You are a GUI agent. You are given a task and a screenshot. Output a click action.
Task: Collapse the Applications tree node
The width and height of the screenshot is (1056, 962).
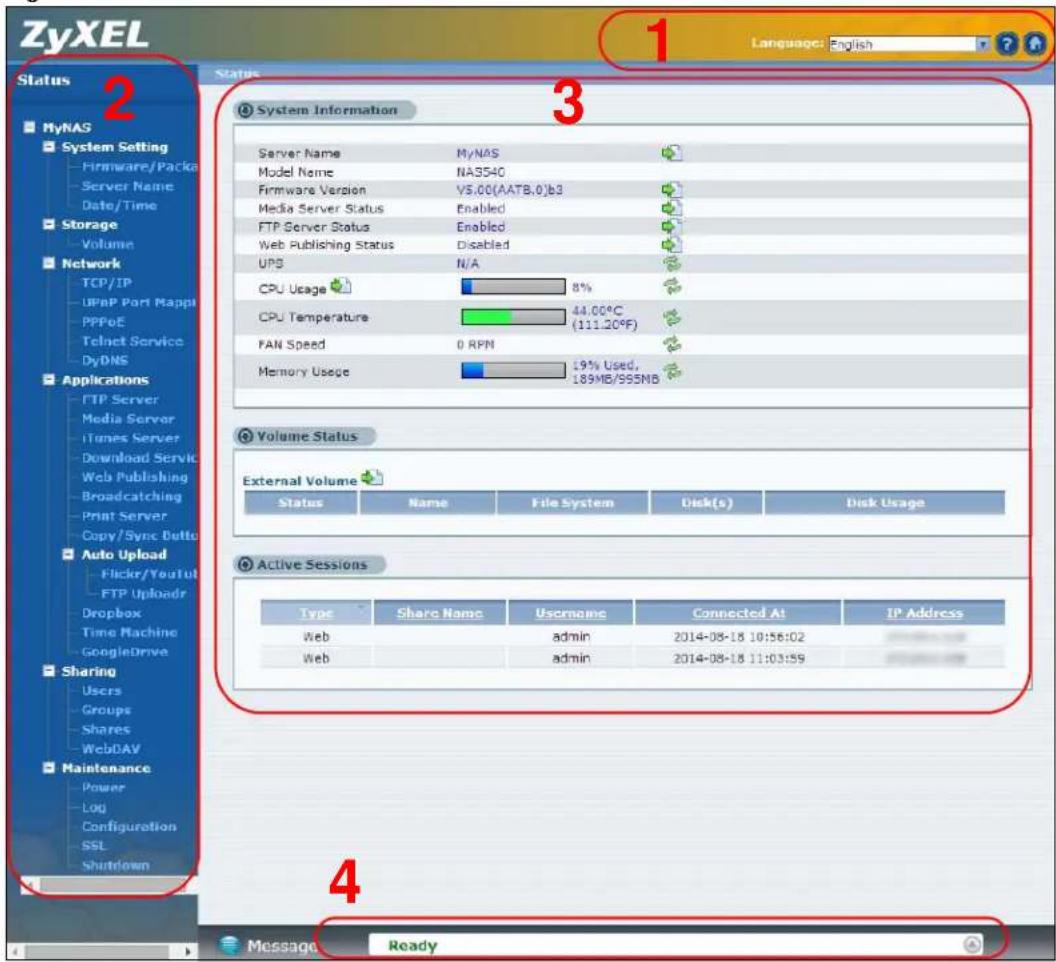pyautogui.click(x=48, y=379)
